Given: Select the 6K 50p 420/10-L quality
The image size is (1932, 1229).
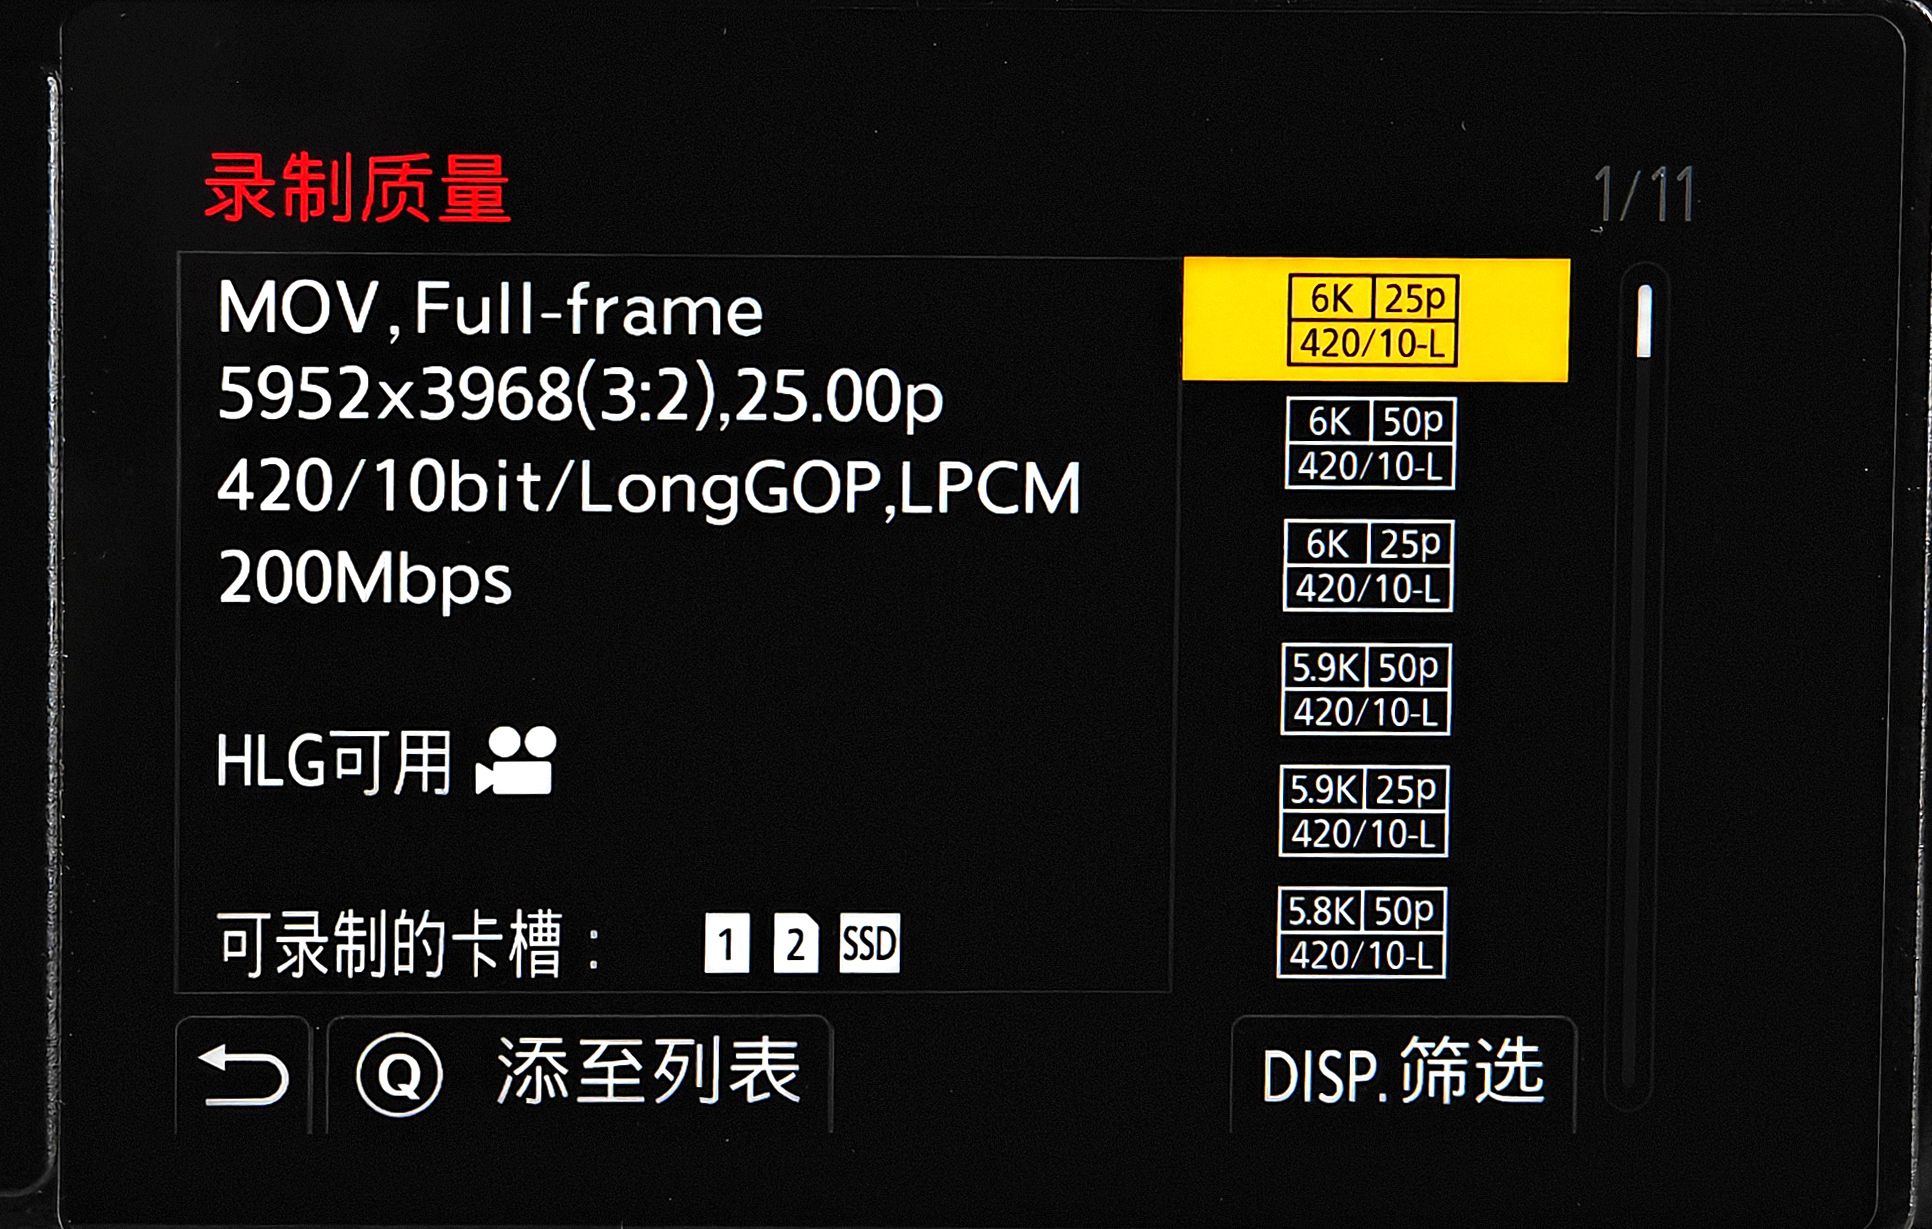Looking at the screenshot, I should (x=1370, y=443).
